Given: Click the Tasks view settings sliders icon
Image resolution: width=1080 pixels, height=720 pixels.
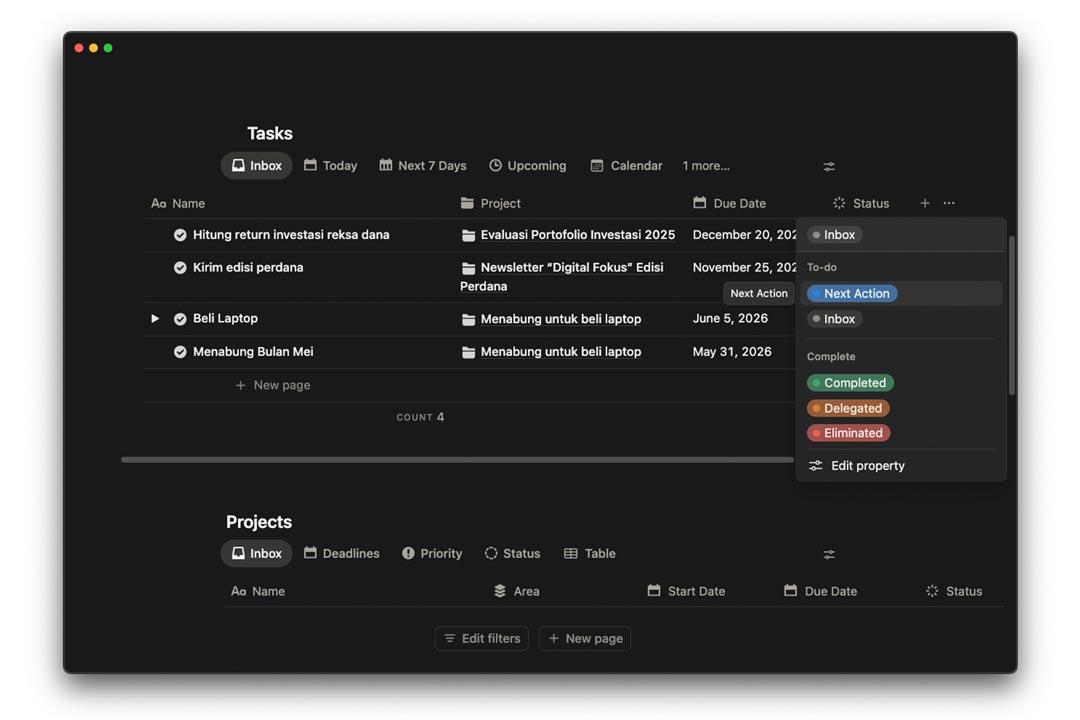Looking at the screenshot, I should pyautogui.click(x=829, y=166).
